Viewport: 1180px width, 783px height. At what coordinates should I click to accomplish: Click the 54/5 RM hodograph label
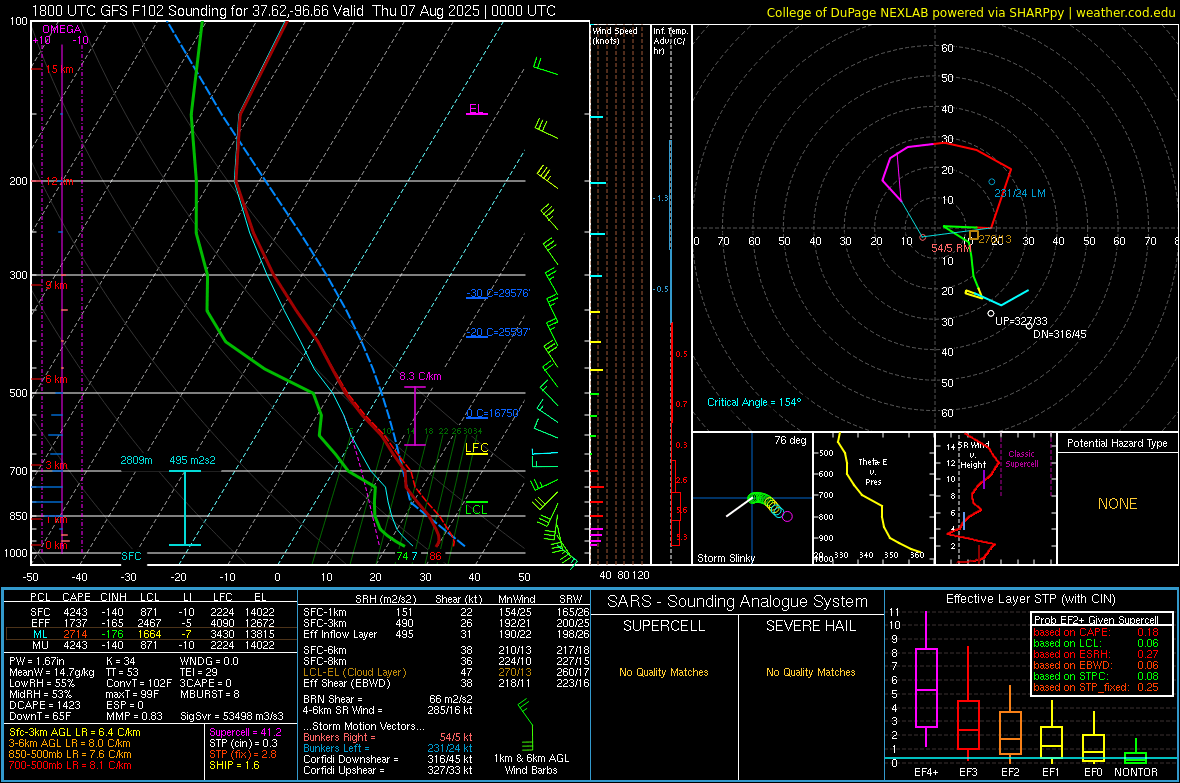[x=950, y=248]
